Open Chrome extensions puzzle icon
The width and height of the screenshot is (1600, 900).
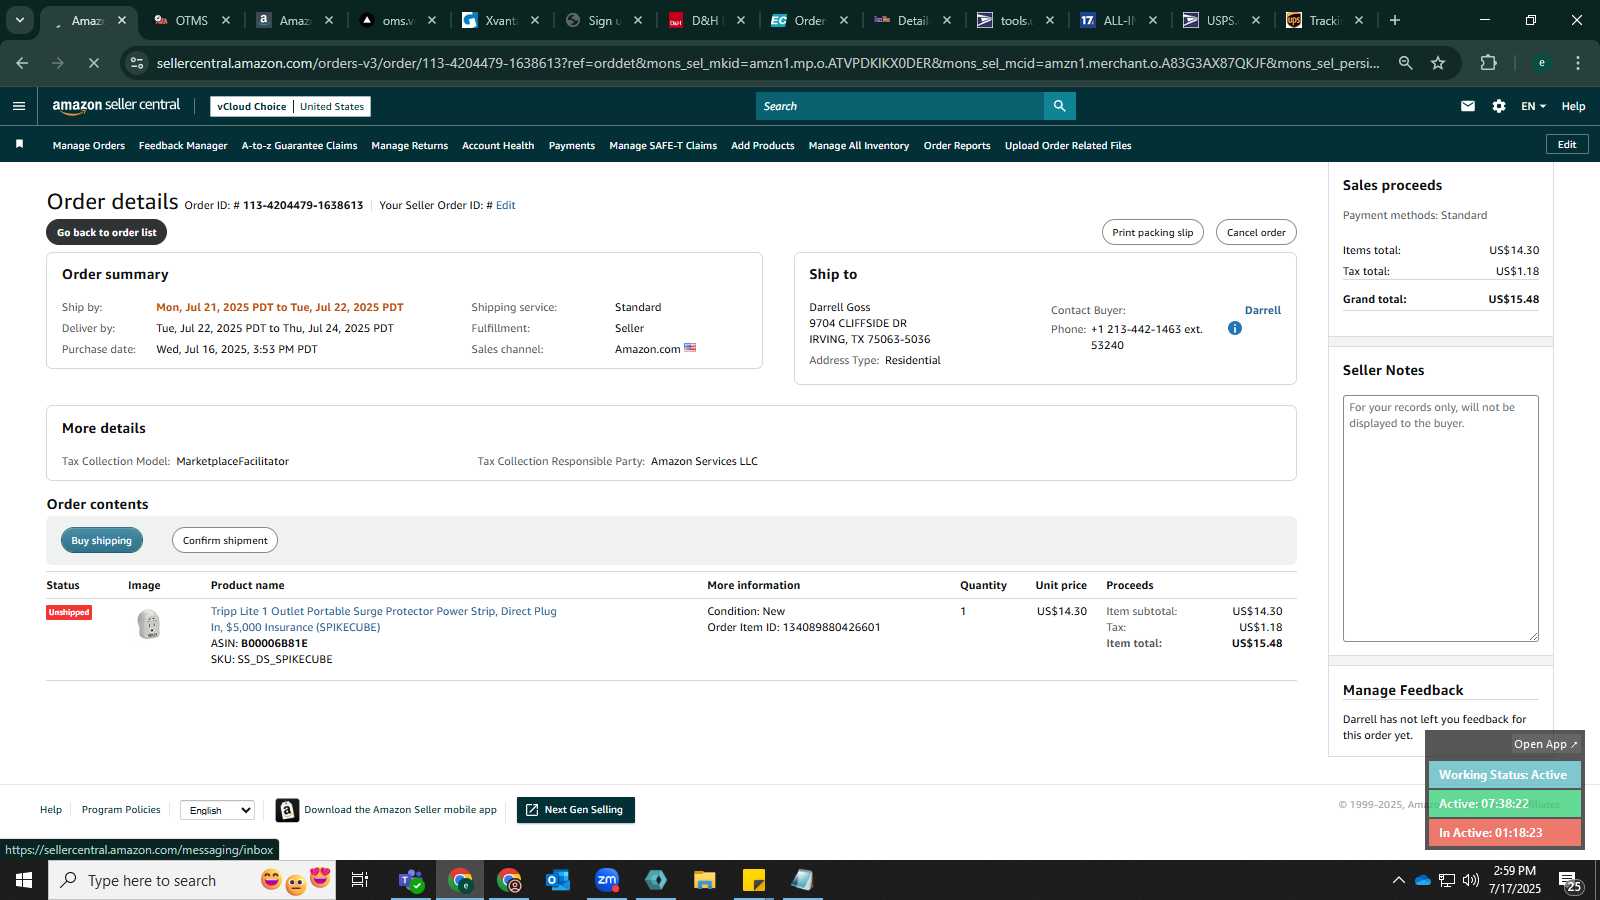click(x=1488, y=63)
